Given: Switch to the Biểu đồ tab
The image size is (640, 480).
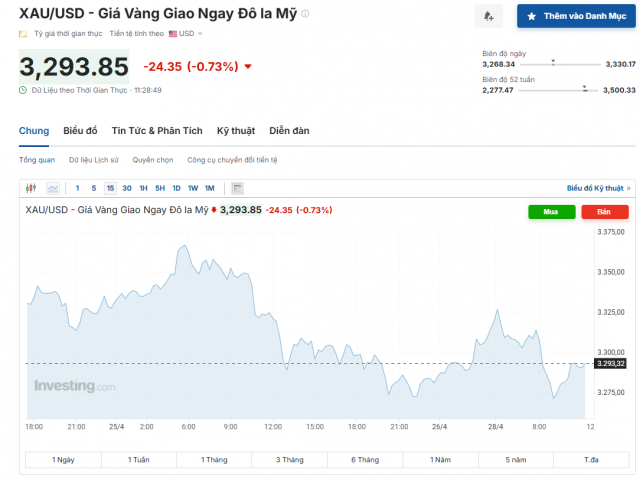Looking at the screenshot, I should pyautogui.click(x=80, y=131).
